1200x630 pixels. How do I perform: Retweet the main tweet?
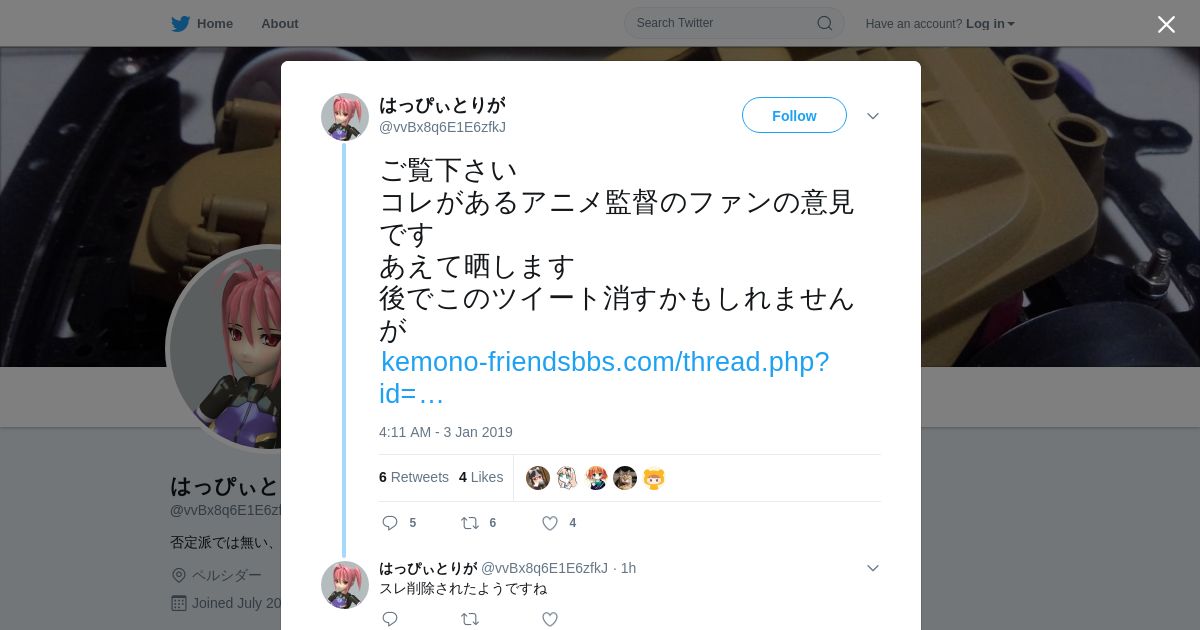click(469, 523)
